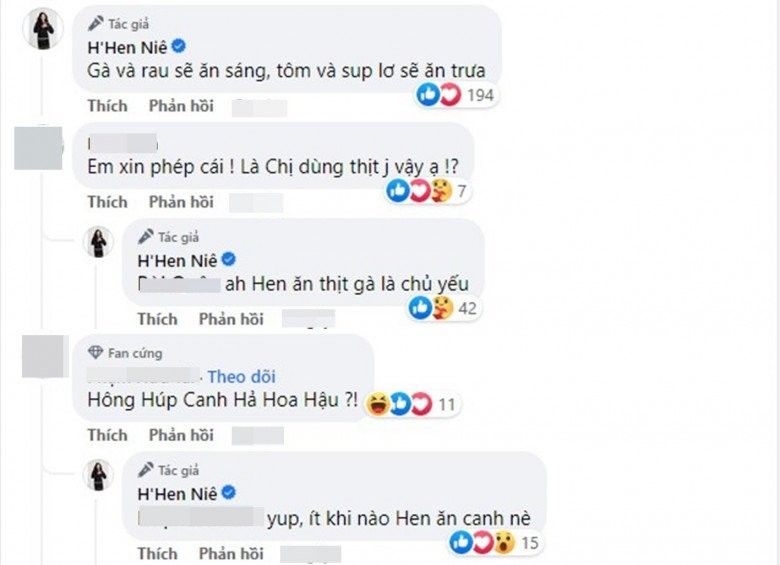Screen dimensions: 780x565
Task: Reply to the "yup, ít khi nào Hen ăn canh" comment
Action: point(231,553)
